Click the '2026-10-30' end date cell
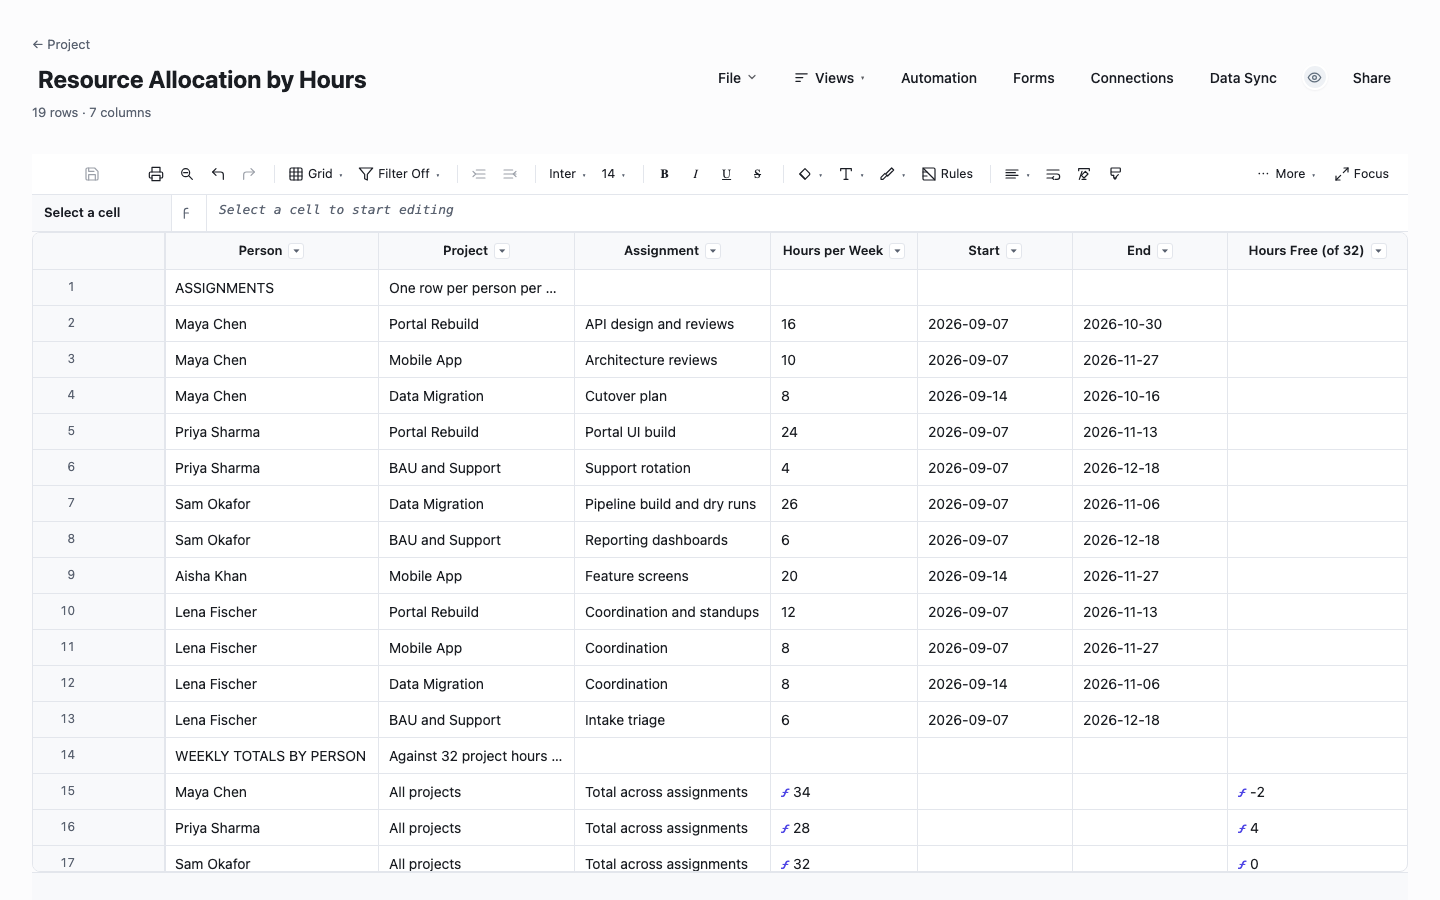Image resolution: width=1440 pixels, height=900 pixels. point(1150,324)
